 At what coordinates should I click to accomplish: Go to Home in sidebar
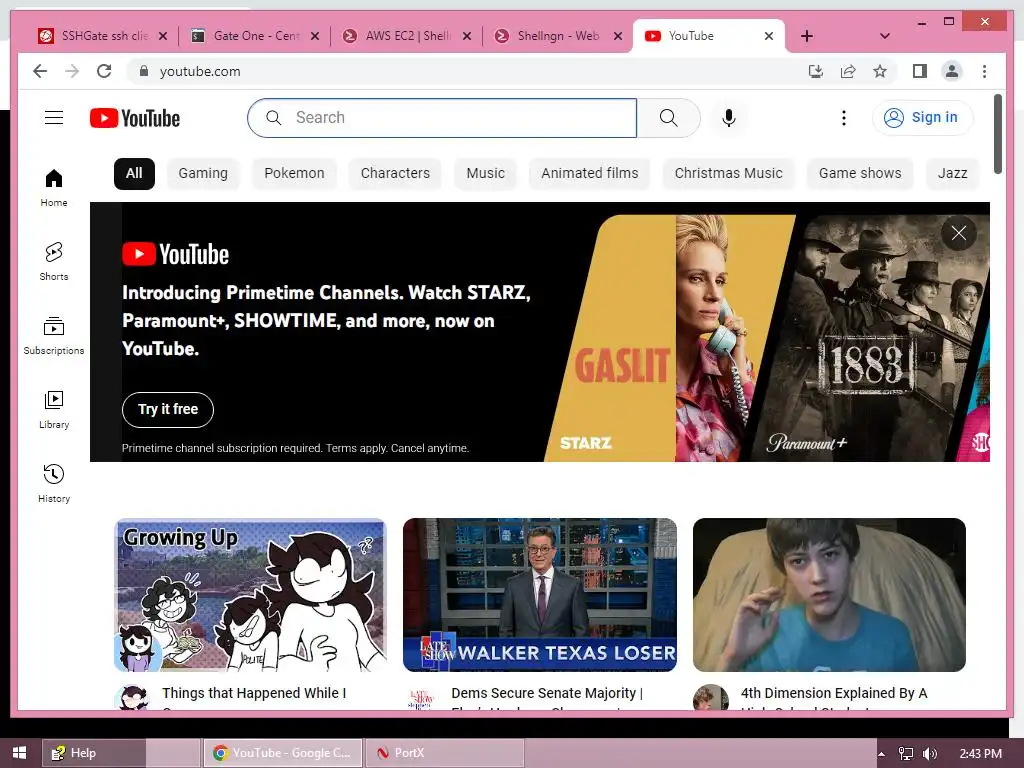coord(54,187)
